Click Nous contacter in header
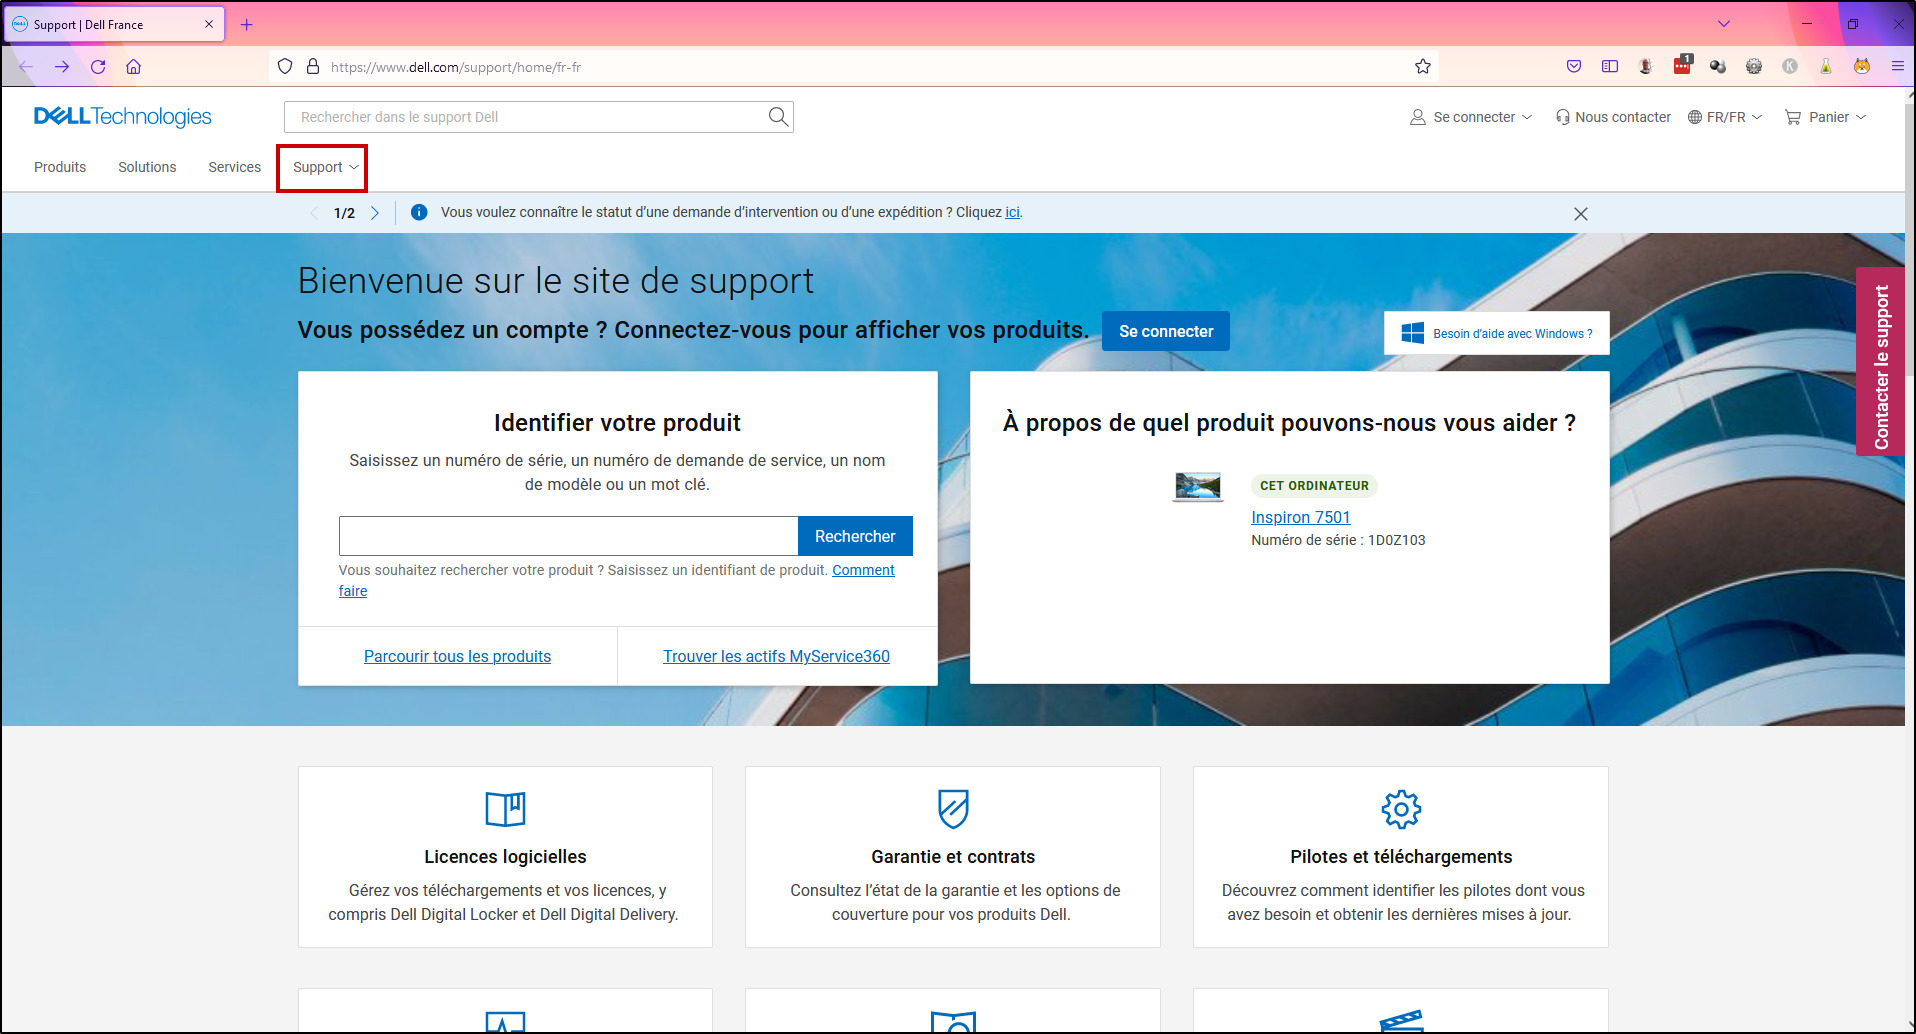 point(1613,117)
